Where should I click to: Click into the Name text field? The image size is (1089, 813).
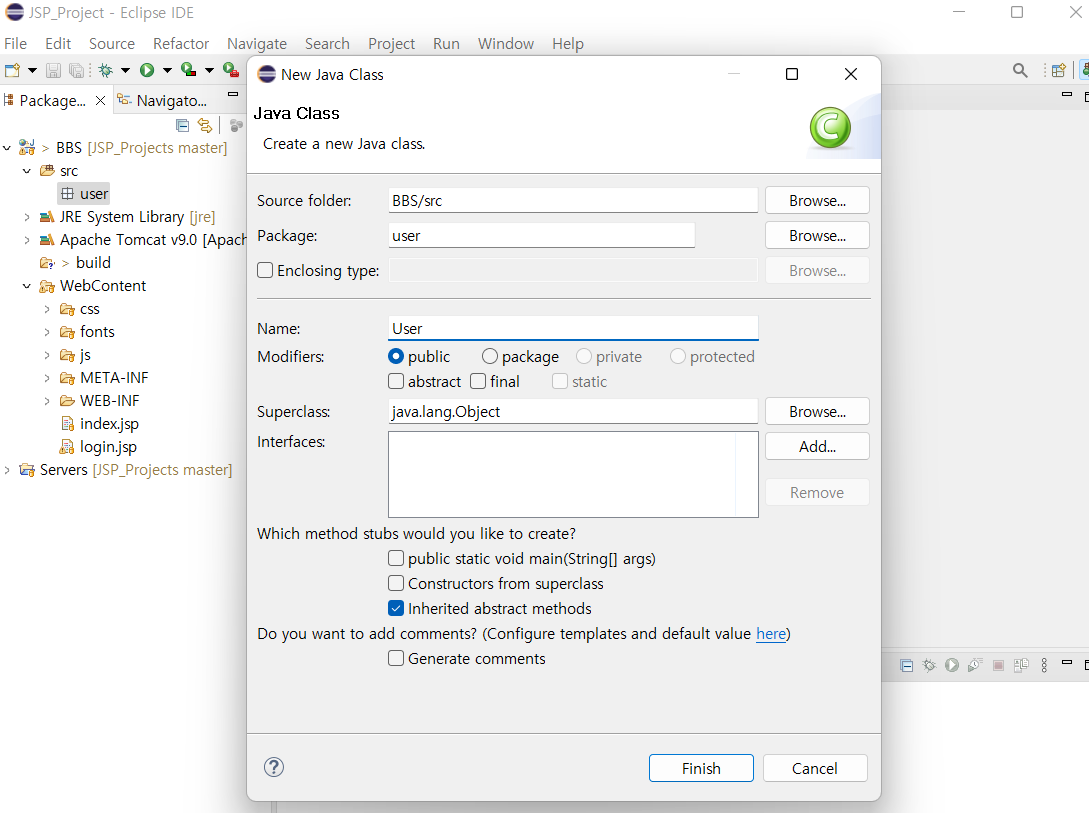click(573, 328)
